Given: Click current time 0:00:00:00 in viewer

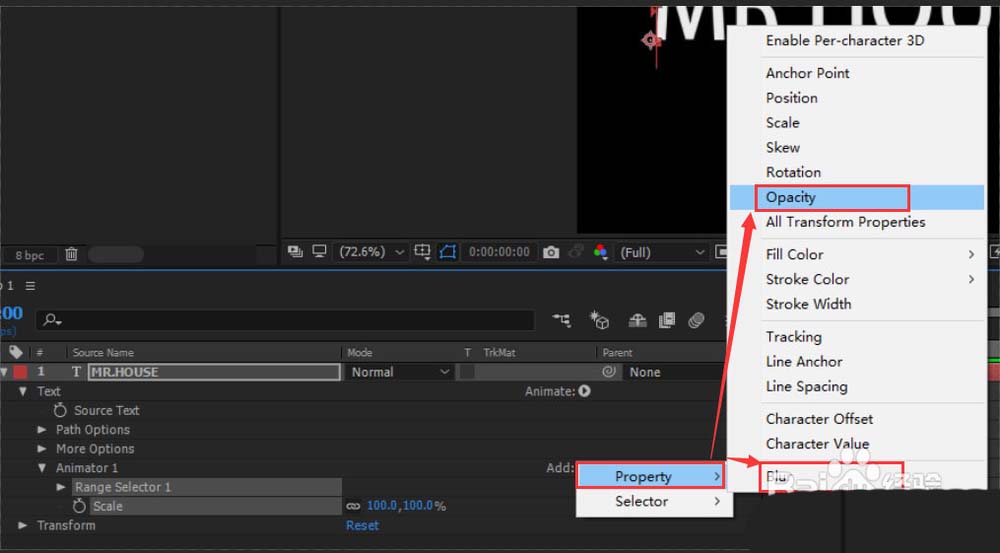Looking at the screenshot, I should (x=499, y=252).
